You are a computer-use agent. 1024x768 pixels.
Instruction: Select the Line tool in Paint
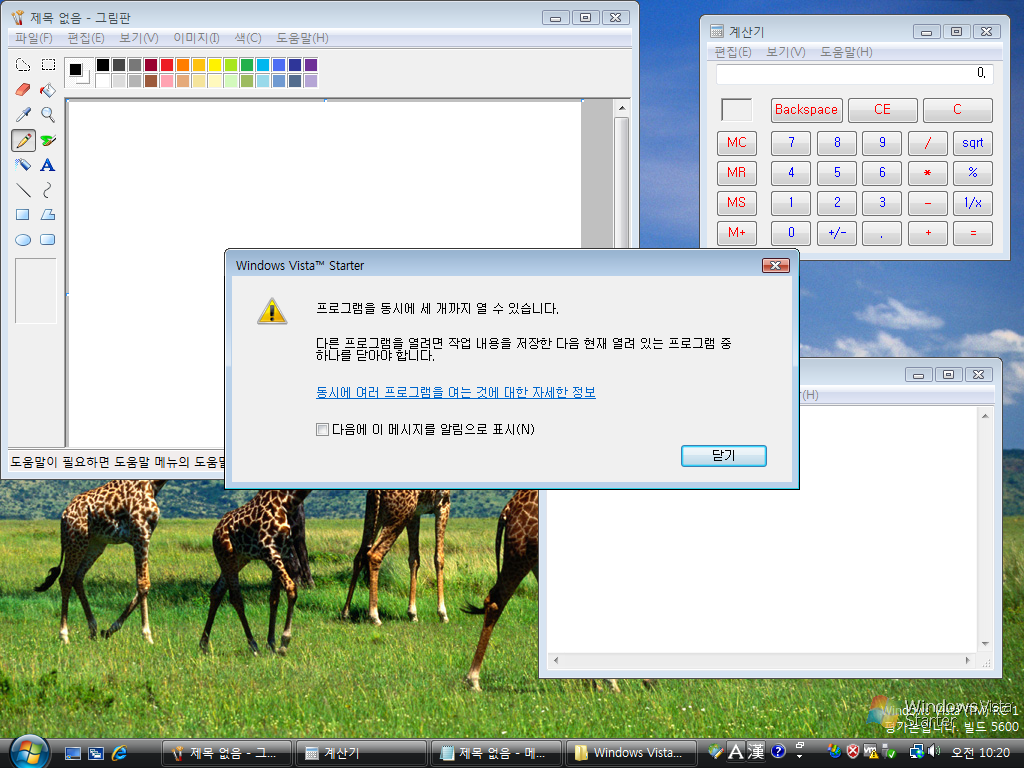pyautogui.click(x=23, y=190)
